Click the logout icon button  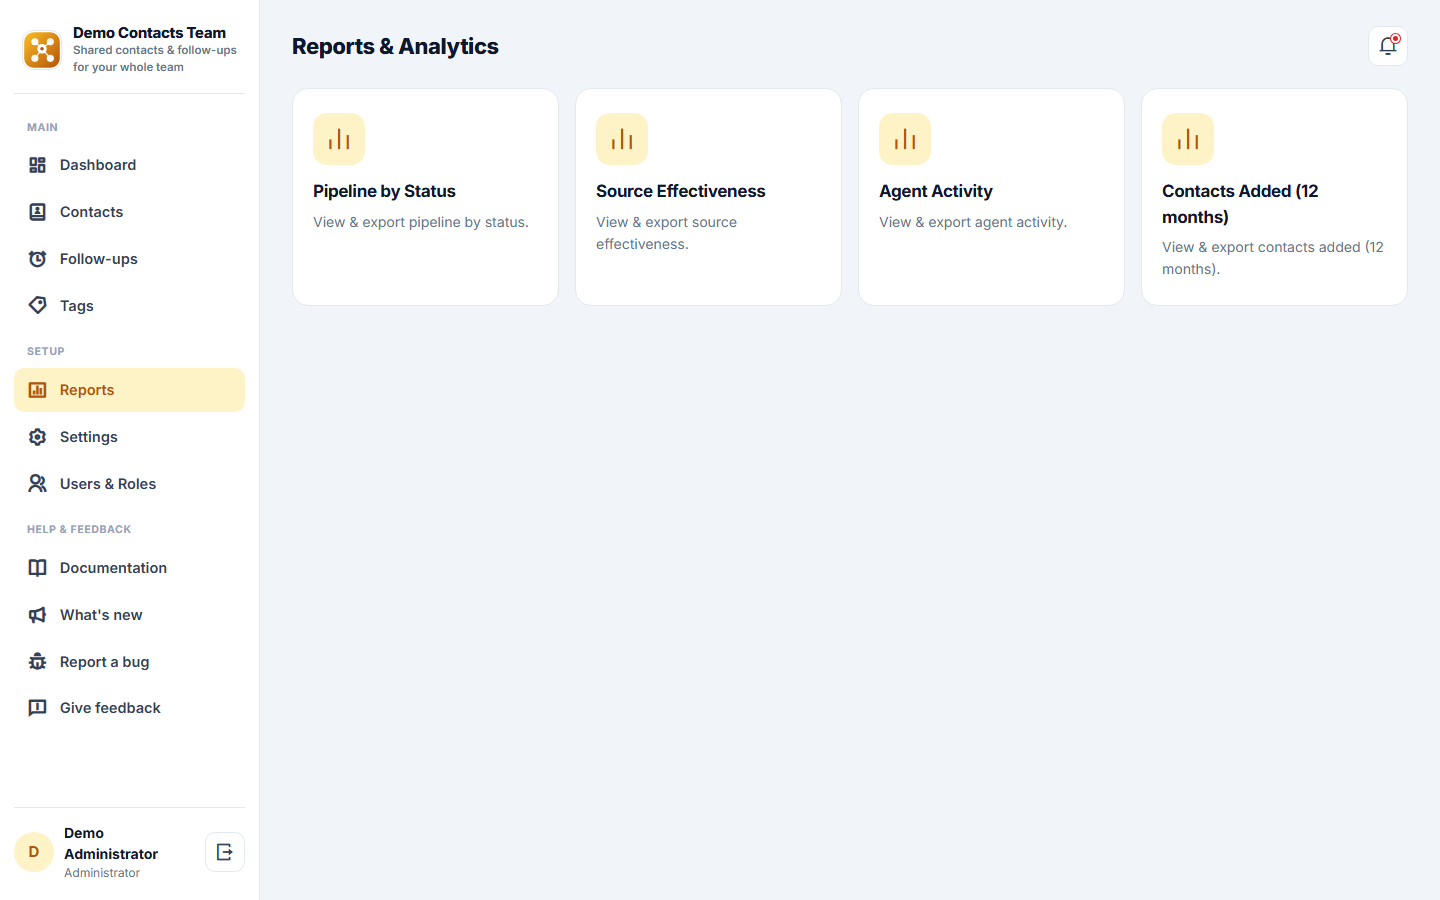225,852
